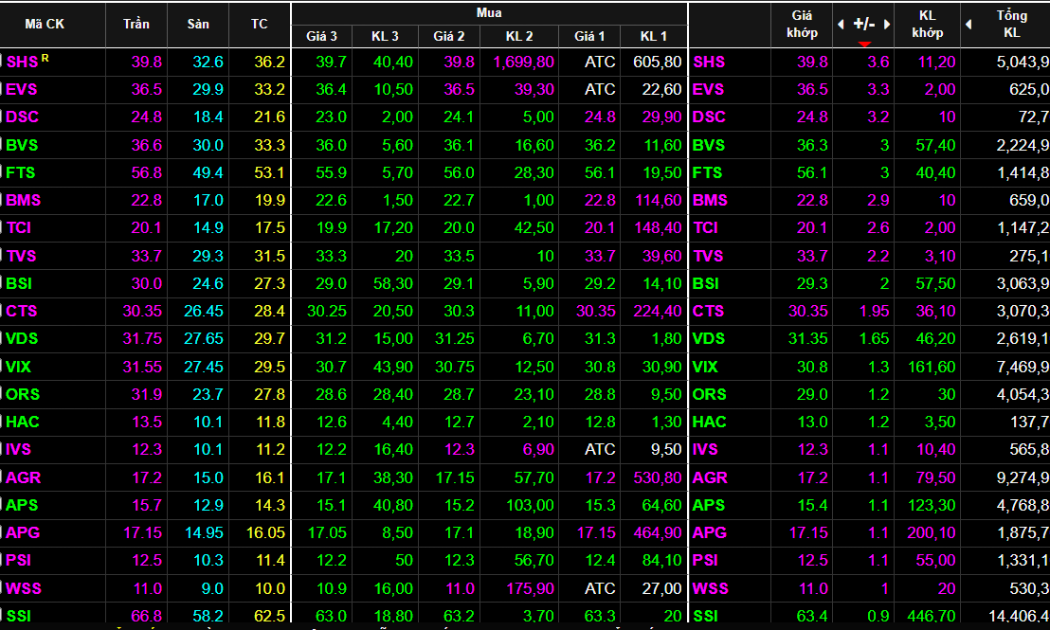Sort by the KL khớp column header
The width and height of the screenshot is (1050, 630).
[x=927, y=24]
